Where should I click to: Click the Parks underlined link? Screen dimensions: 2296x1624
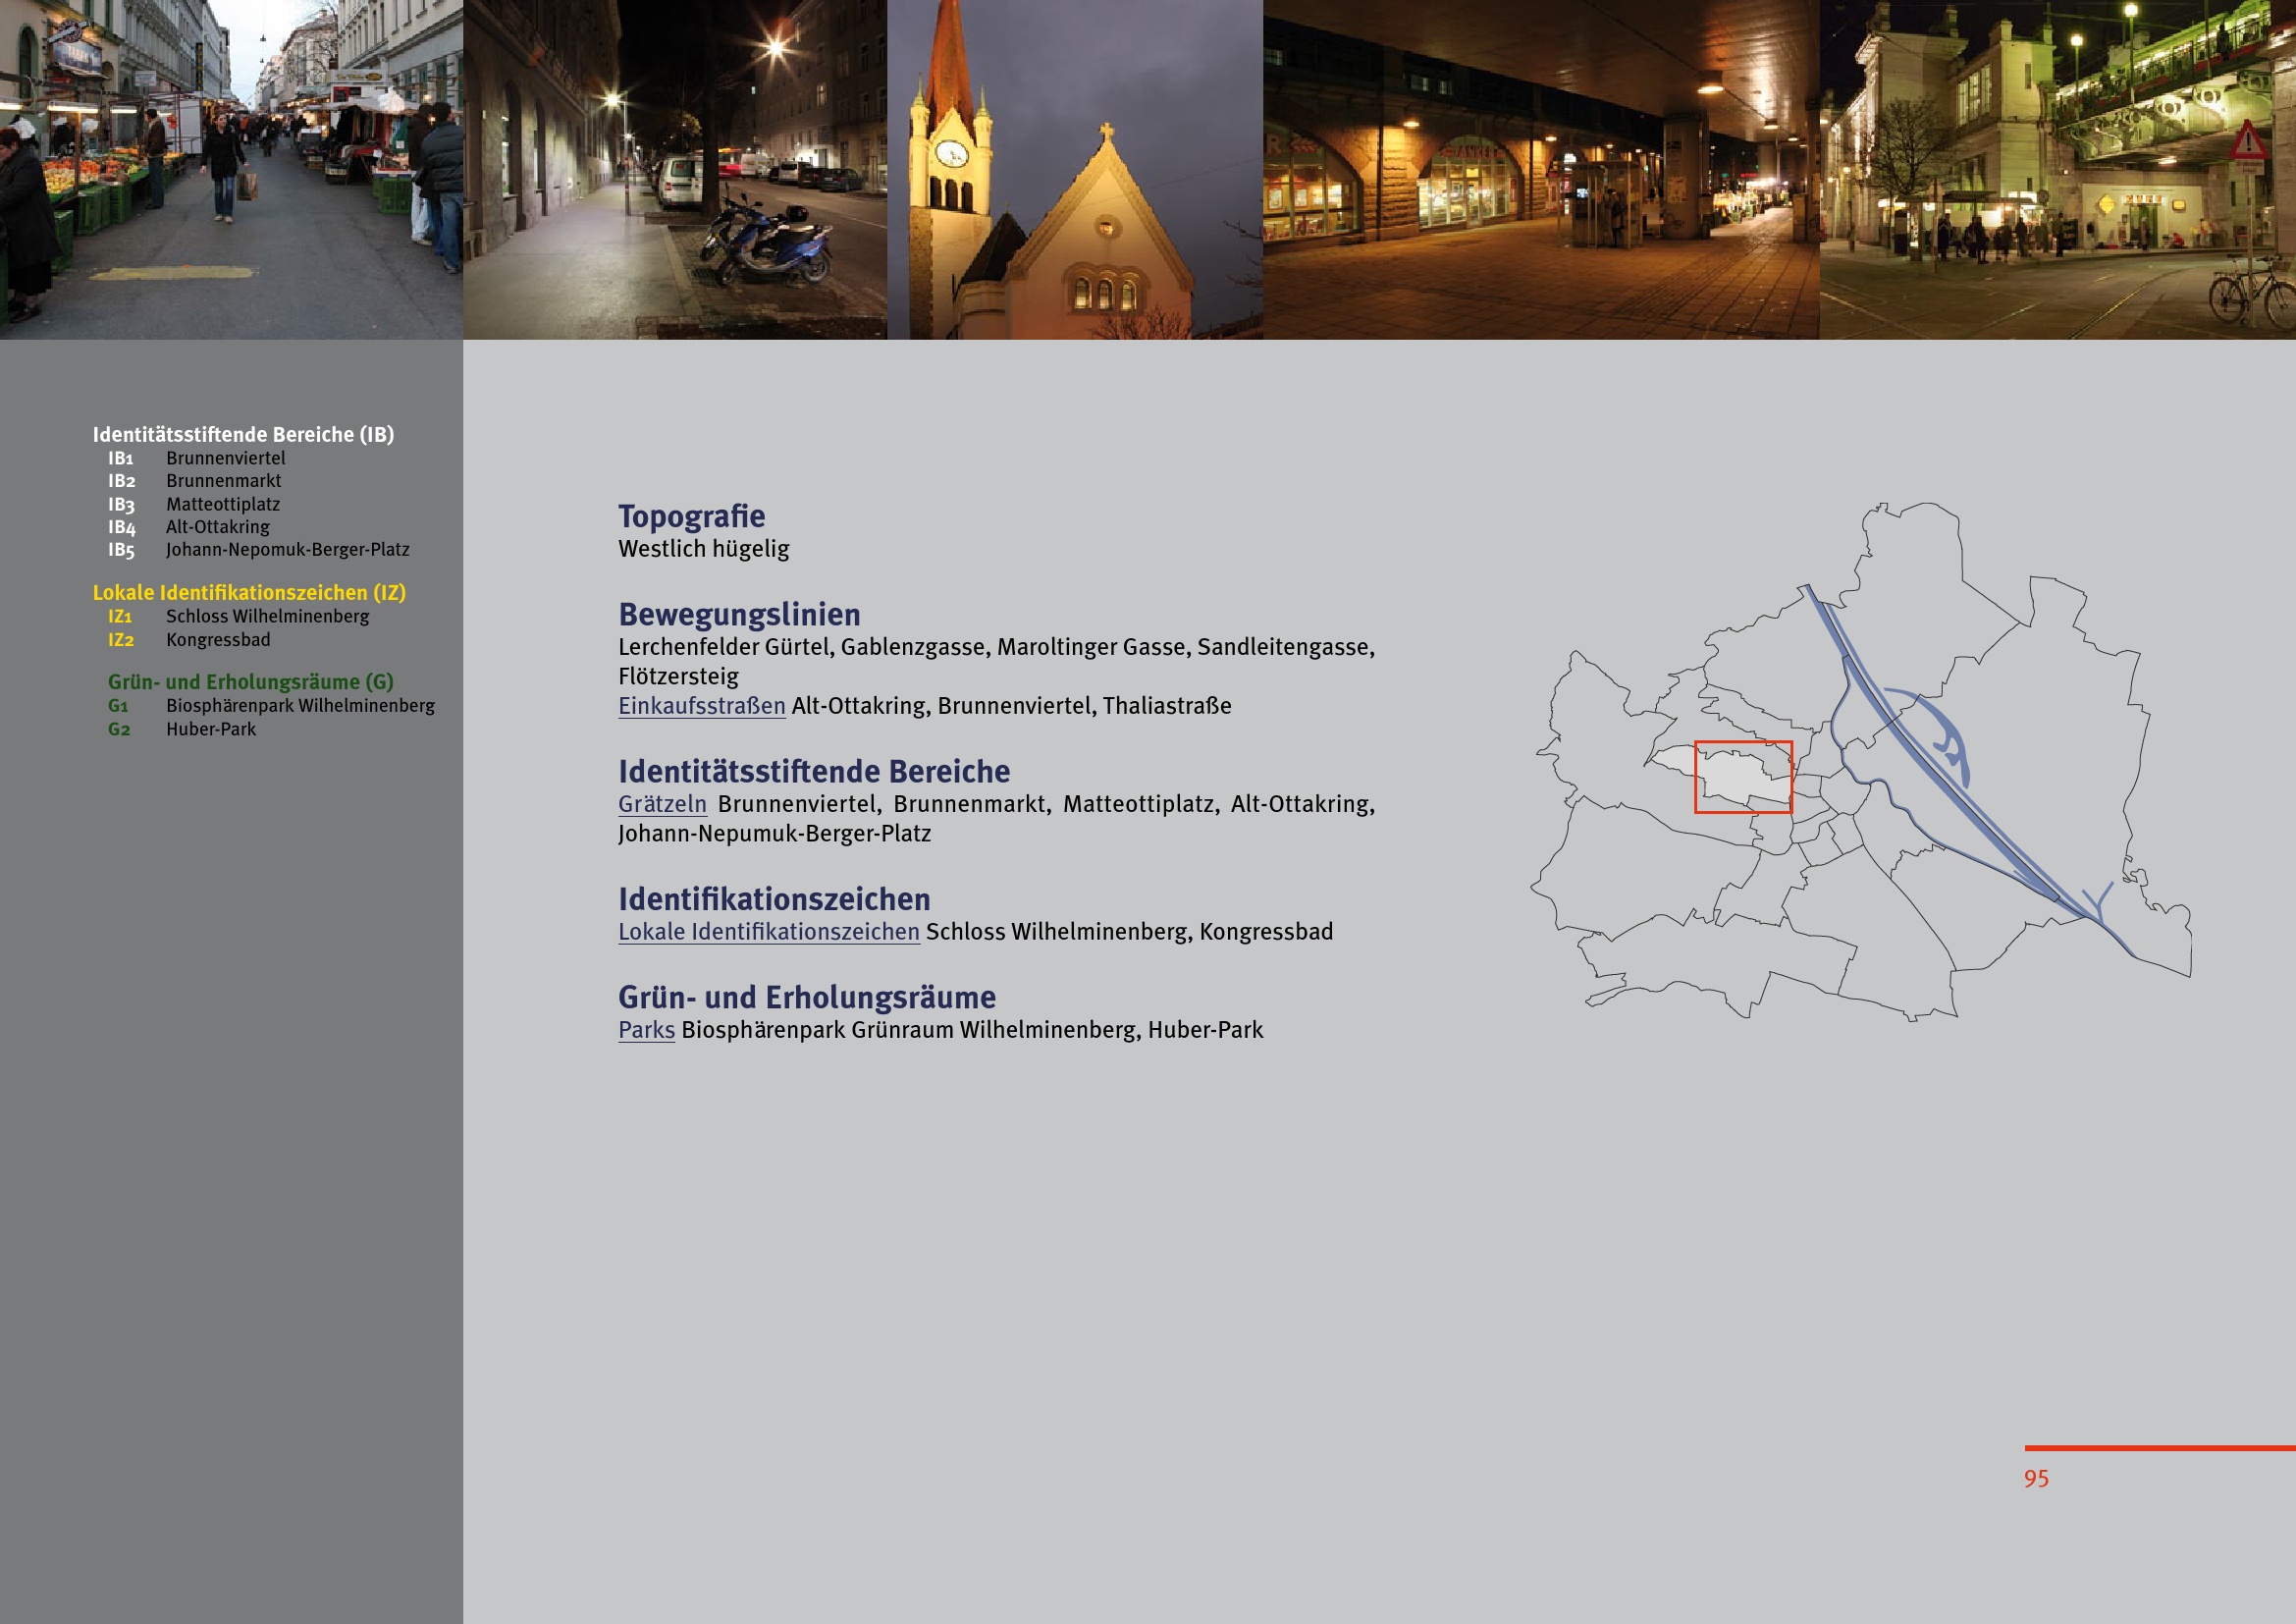[646, 1030]
